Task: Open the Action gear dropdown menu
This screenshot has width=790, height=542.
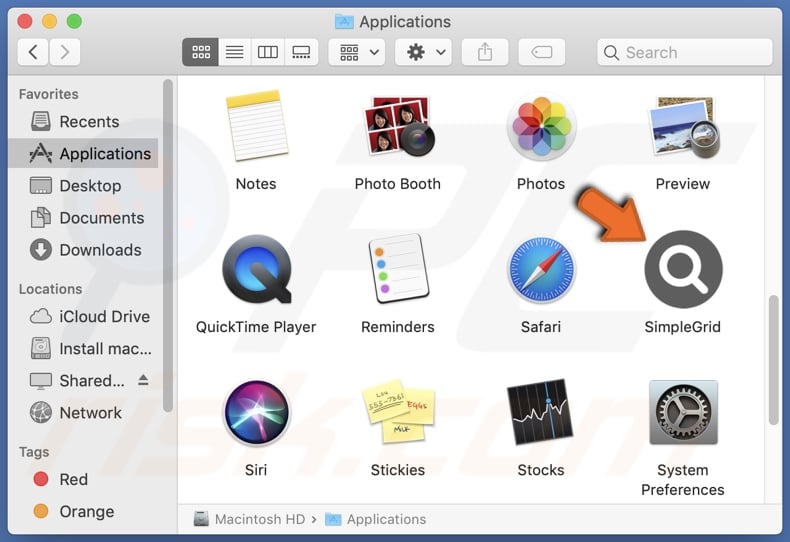Action: pyautogui.click(x=423, y=52)
